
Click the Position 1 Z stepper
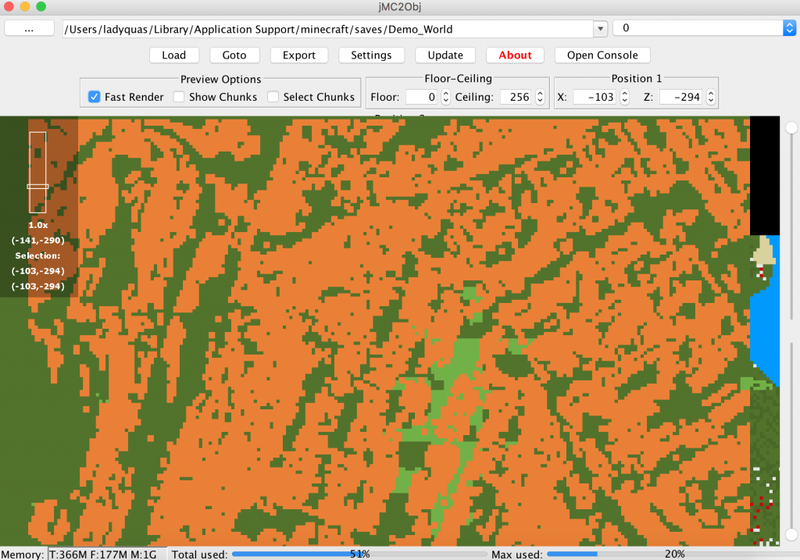(710, 97)
